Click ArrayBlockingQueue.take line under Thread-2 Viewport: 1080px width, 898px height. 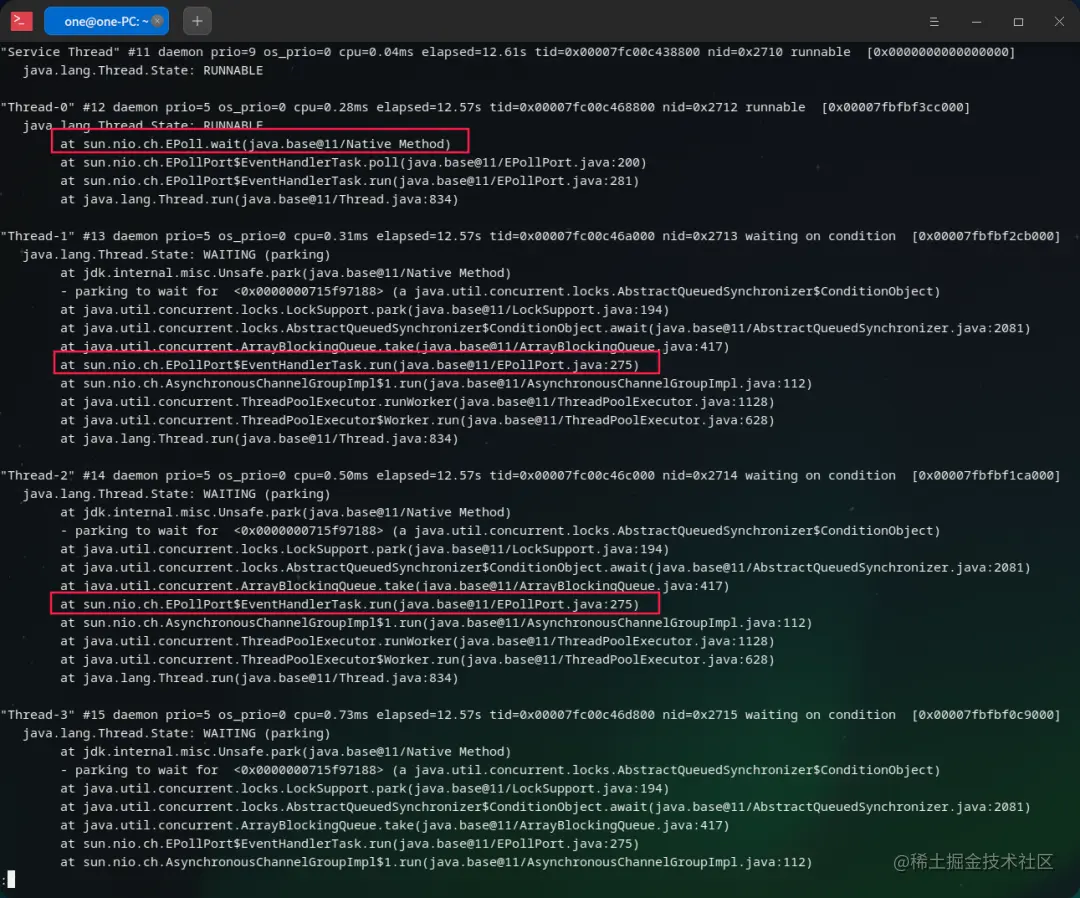394,586
